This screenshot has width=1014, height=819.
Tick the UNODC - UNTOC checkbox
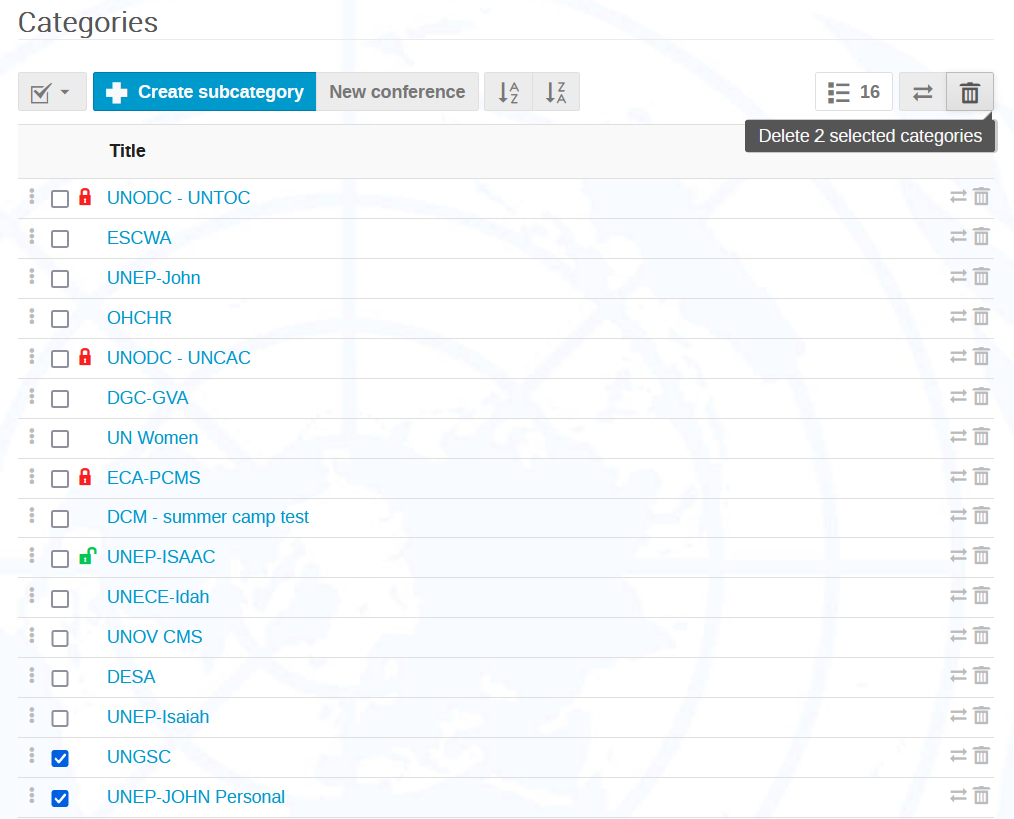pos(60,199)
